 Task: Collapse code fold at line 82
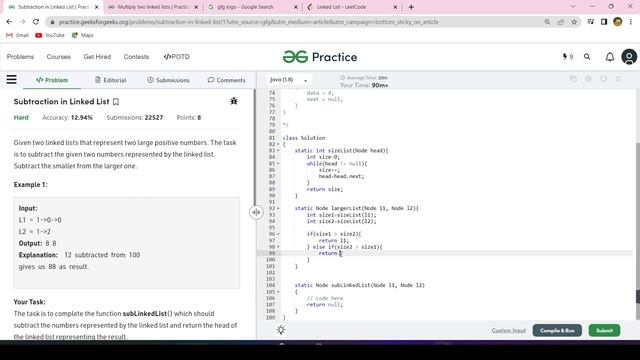(278, 144)
